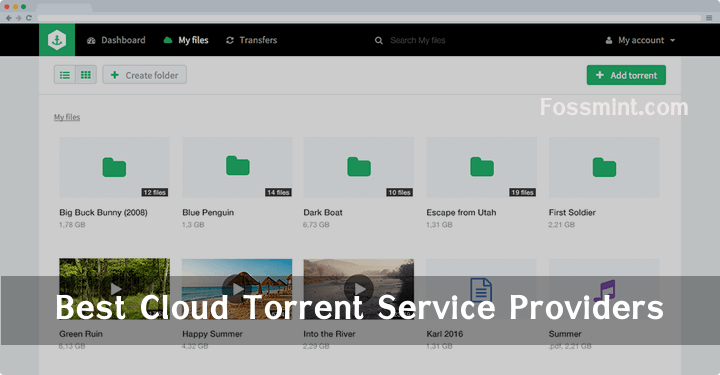The width and height of the screenshot is (720, 375).
Task: Open the Karl 2016 document icon
Action: (x=481, y=290)
